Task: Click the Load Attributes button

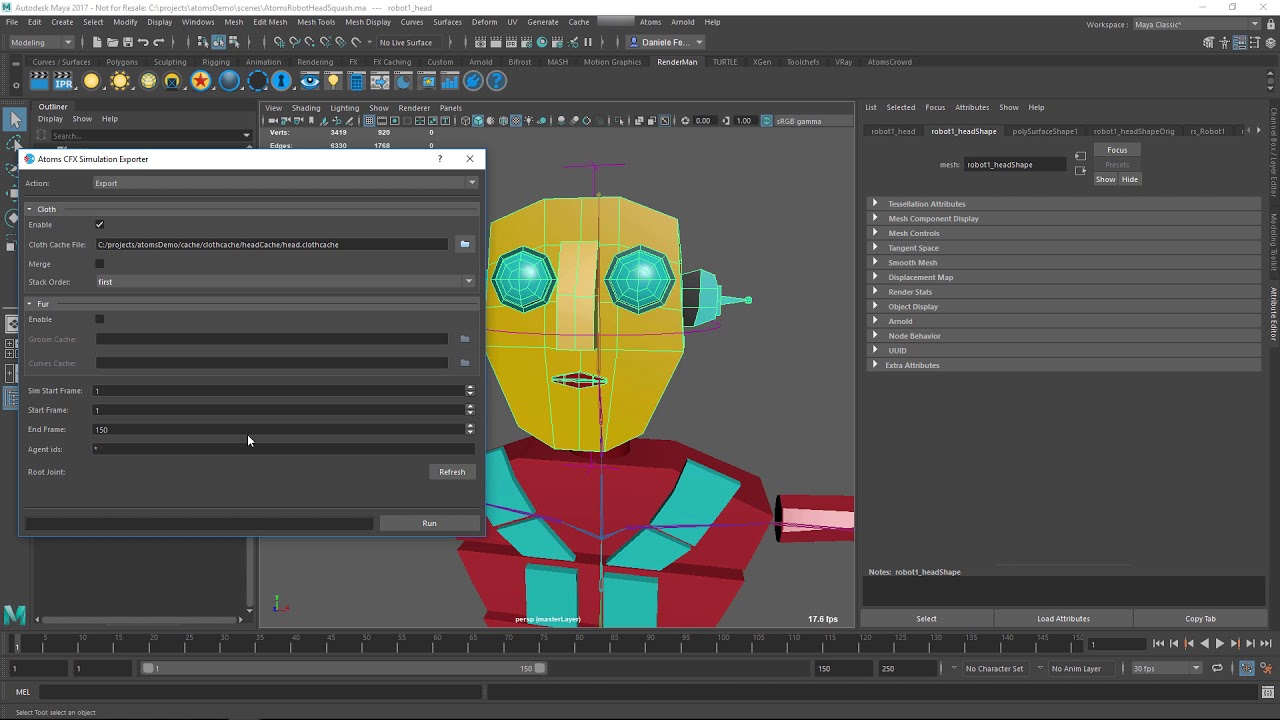Action: (1063, 619)
